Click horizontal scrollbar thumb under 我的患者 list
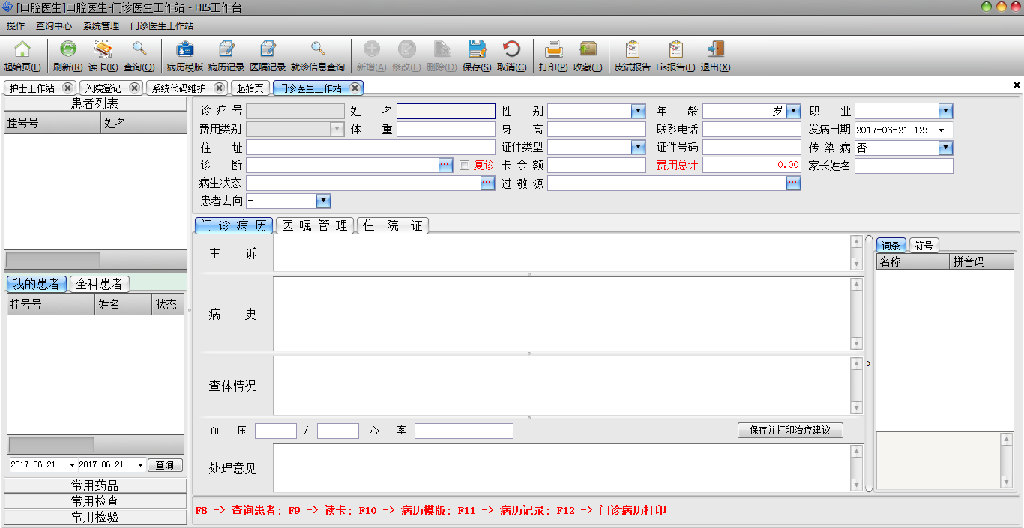1024x528 pixels. 51,444
